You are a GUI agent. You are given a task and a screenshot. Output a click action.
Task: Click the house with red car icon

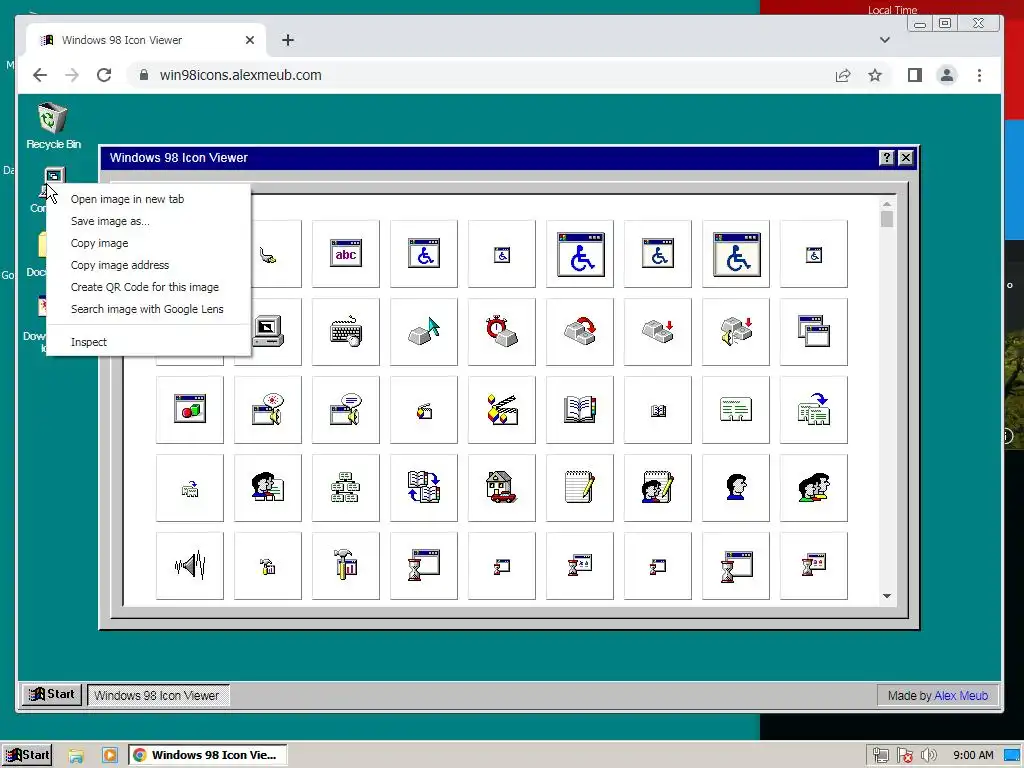501,487
